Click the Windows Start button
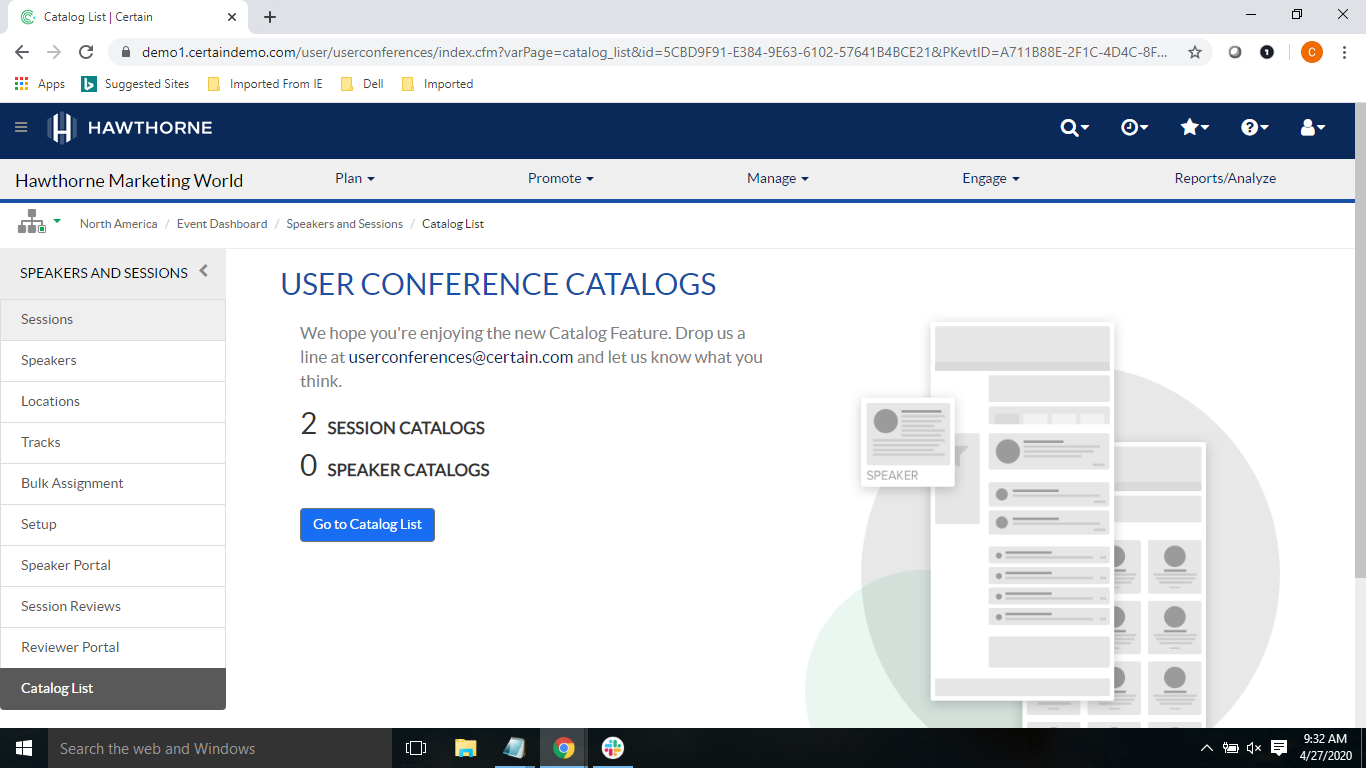1366x768 pixels. point(24,748)
